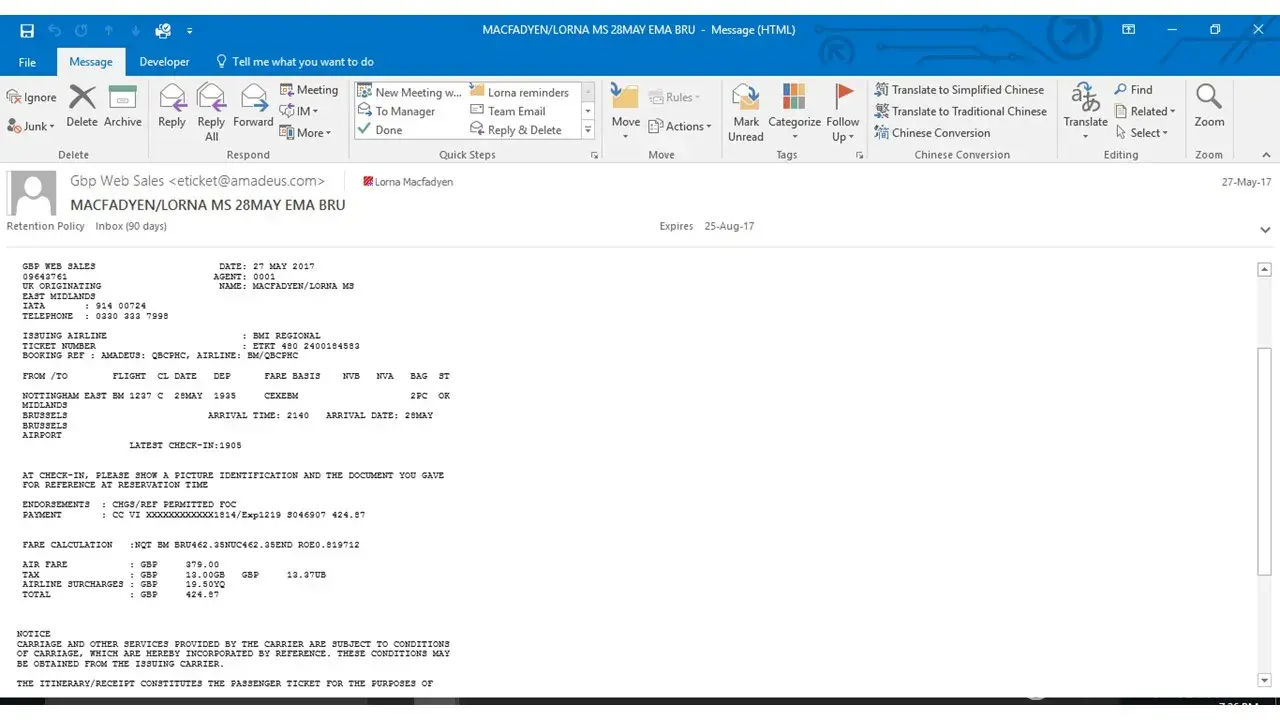Apply the Done quick step
1280x720 pixels.
(380, 130)
